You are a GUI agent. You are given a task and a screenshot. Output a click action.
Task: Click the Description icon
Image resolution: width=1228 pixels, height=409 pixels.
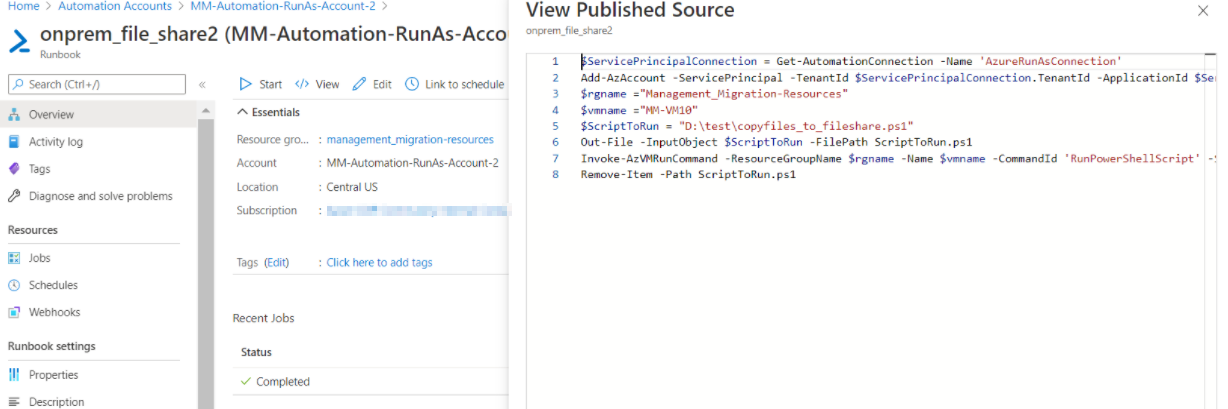tap(15, 402)
